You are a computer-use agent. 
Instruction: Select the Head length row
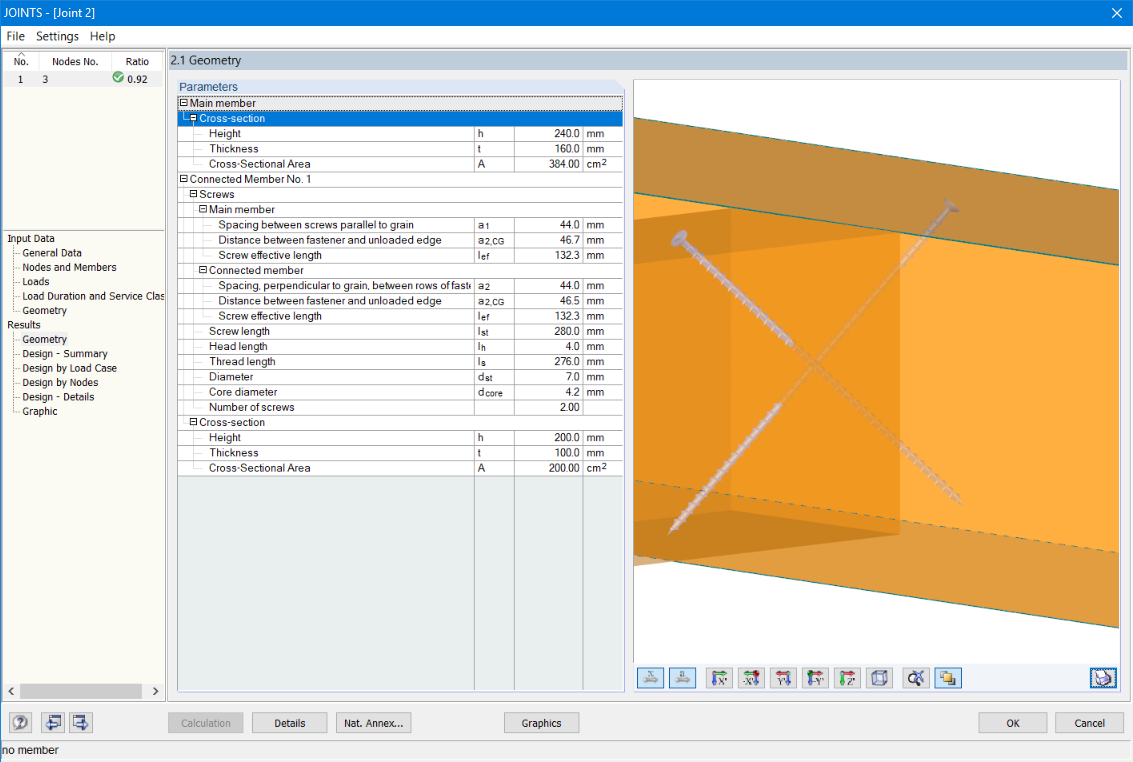(x=400, y=346)
